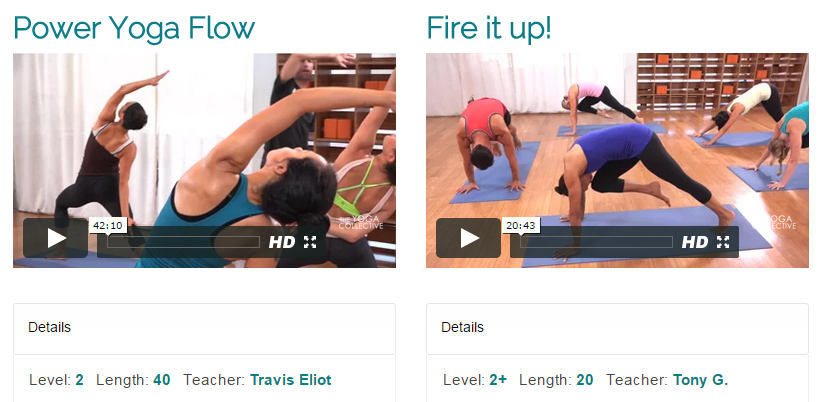This screenshot has width=819, height=402.
Task: Enter fullscreen on Power Yoga Flow video
Action: click(310, 242)
